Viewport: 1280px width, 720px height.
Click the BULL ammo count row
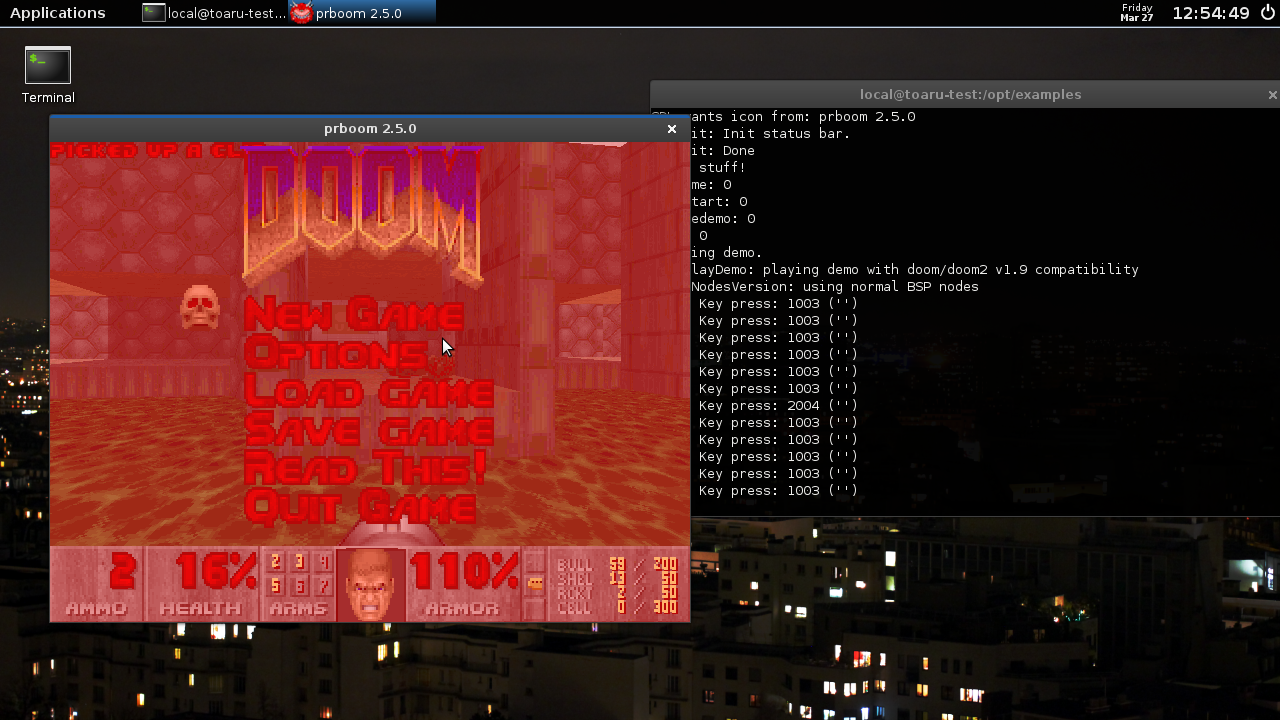tap(616, 565)
